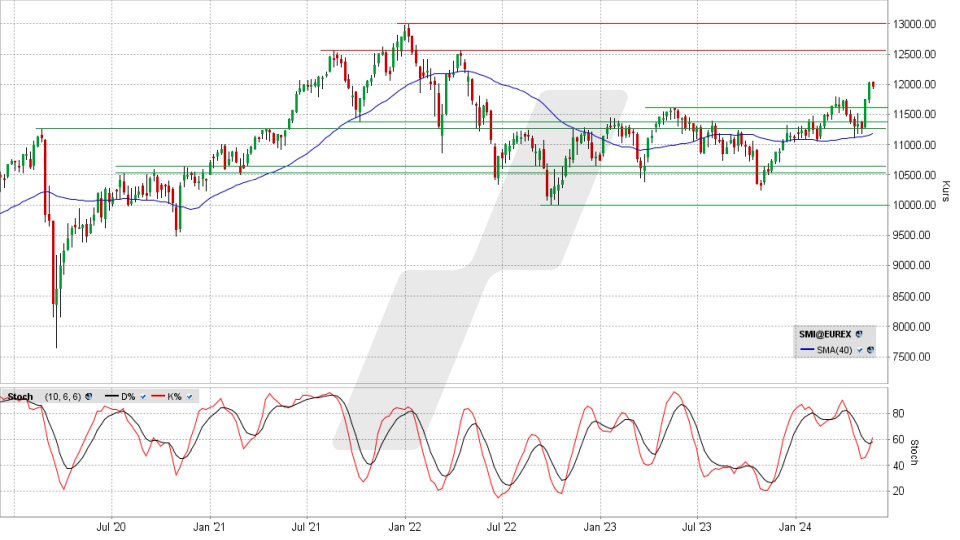Click the 10500.00 price axis label
The height and width of the screenshot is (540, 960).
tap(915, 175)
